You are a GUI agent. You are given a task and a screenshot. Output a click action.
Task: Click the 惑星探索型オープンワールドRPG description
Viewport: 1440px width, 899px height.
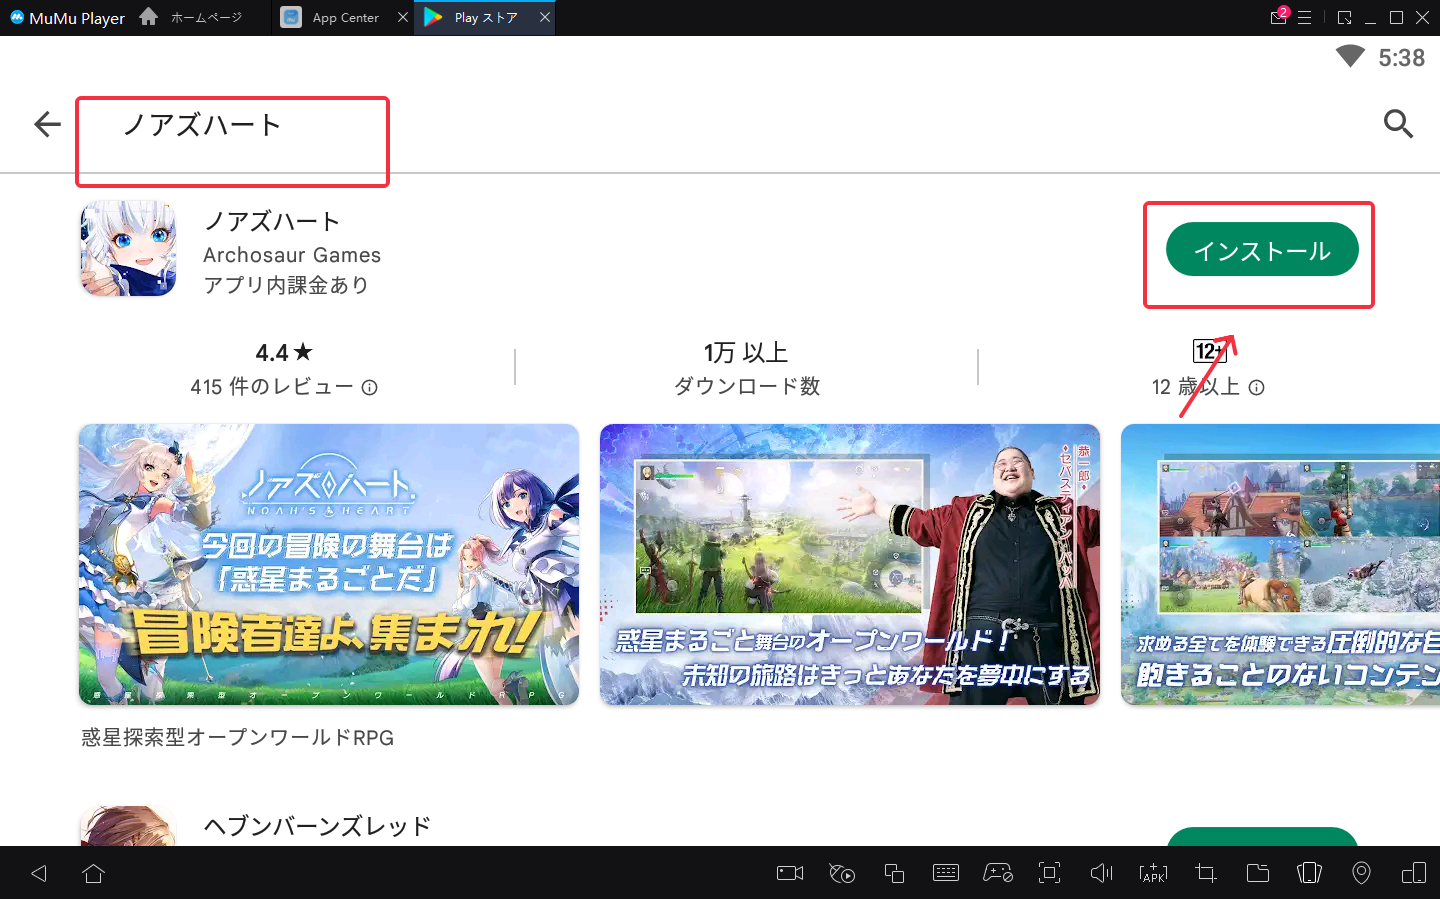(x=238, y=737)
